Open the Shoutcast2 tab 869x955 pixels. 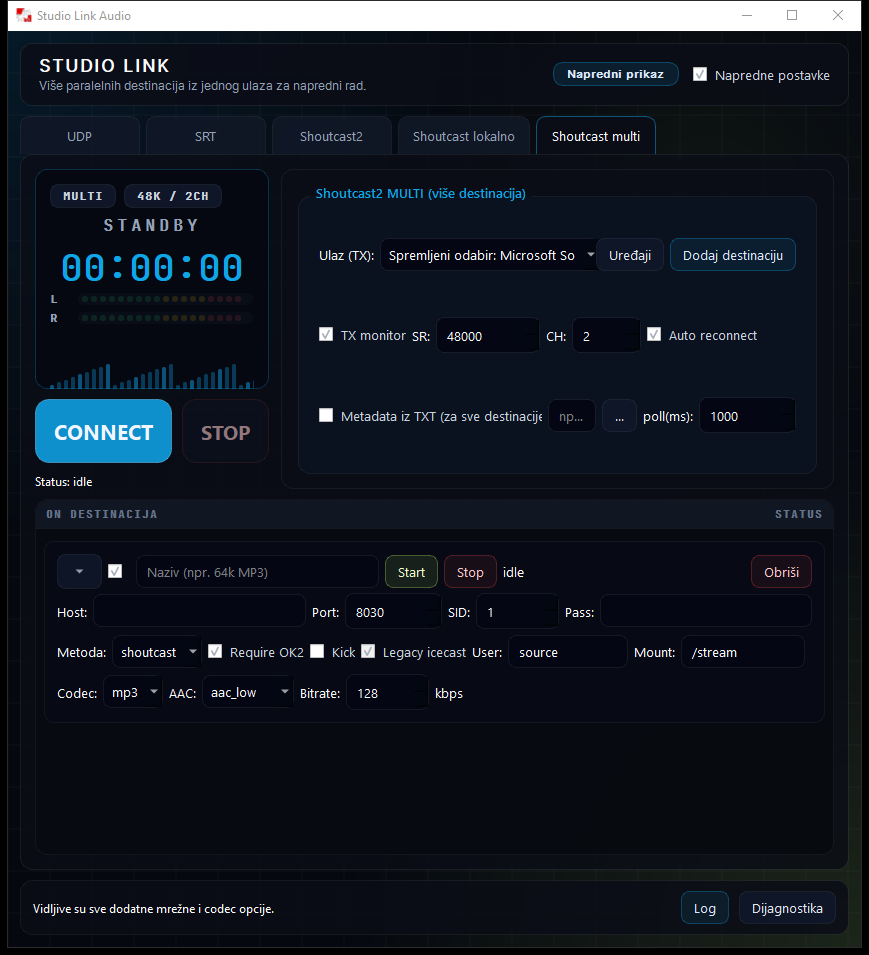click(331, 136)
